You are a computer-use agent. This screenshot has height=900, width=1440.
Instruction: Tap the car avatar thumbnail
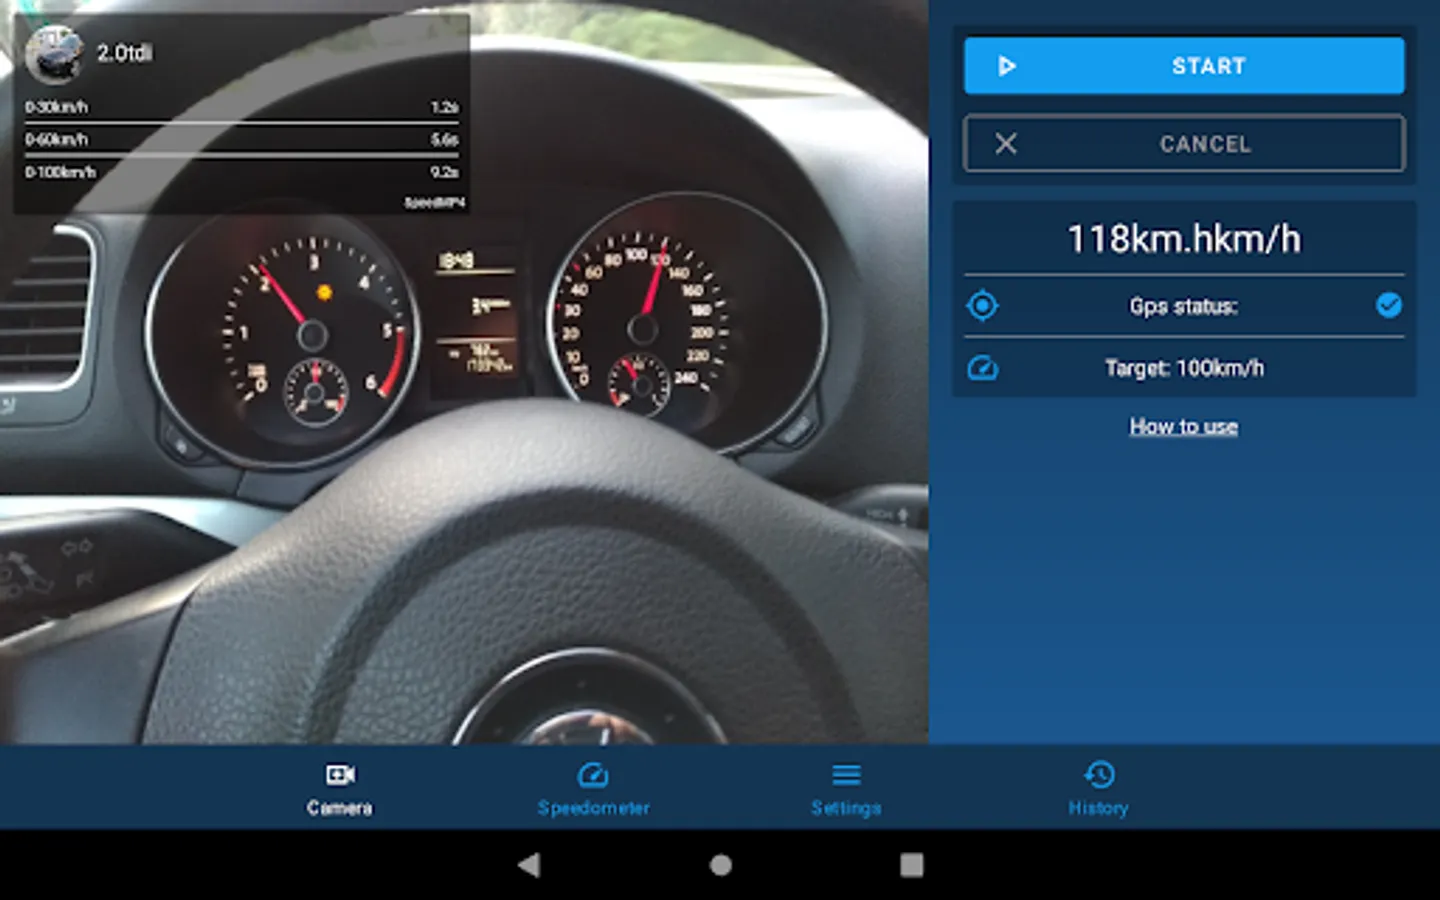[x=54, y=54]
